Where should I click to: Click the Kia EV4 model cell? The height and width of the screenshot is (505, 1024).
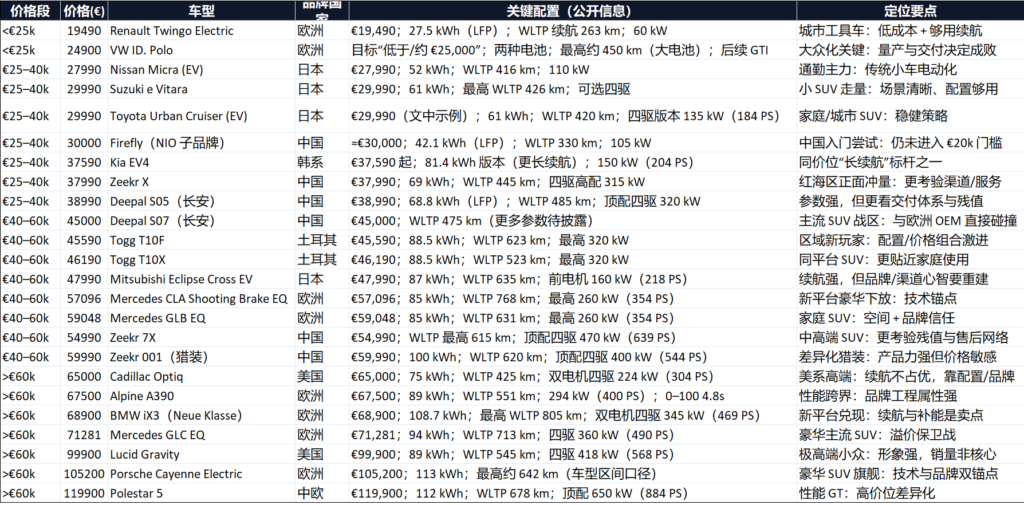(x=133, y=161)
